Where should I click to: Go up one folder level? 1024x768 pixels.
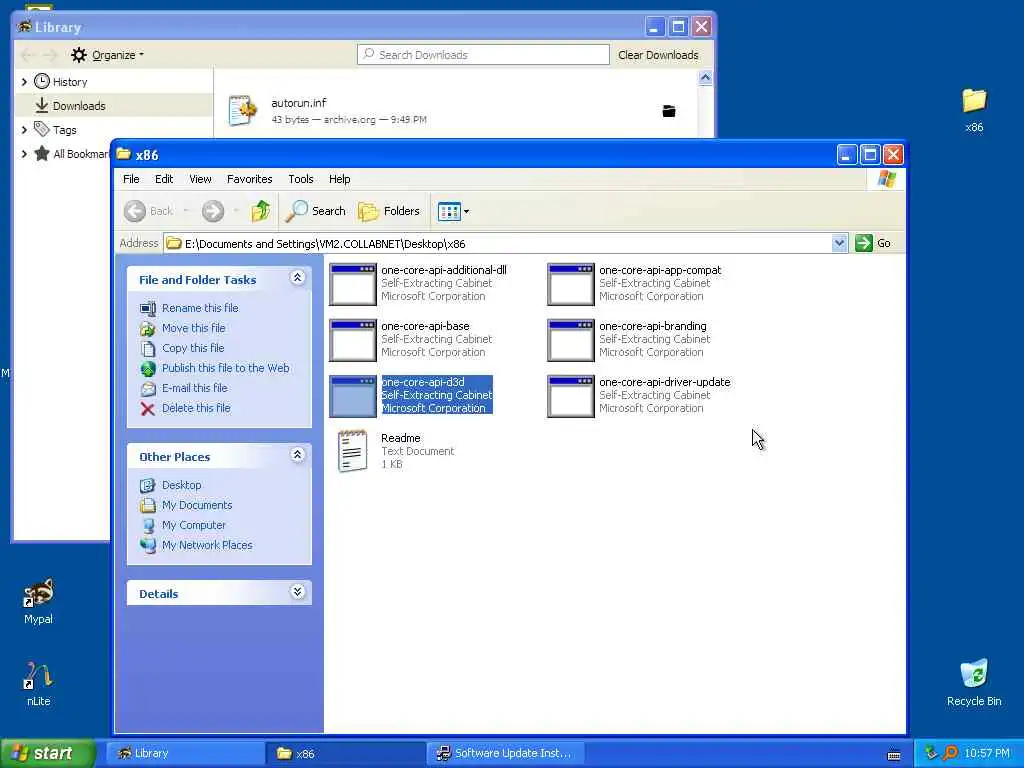(261, 211)
